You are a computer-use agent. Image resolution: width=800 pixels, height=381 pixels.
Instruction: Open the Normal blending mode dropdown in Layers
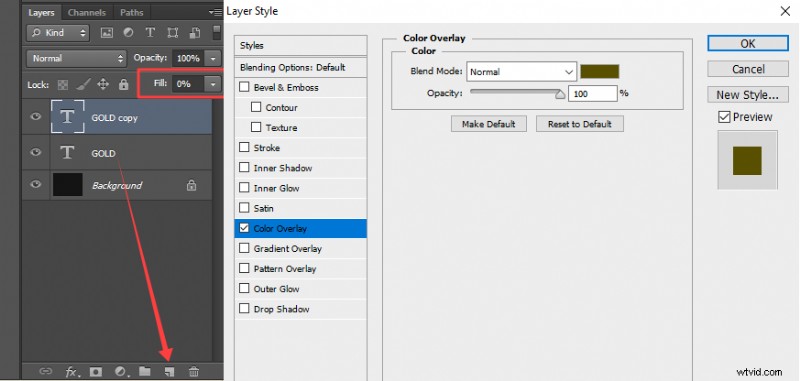pos(76,58)
